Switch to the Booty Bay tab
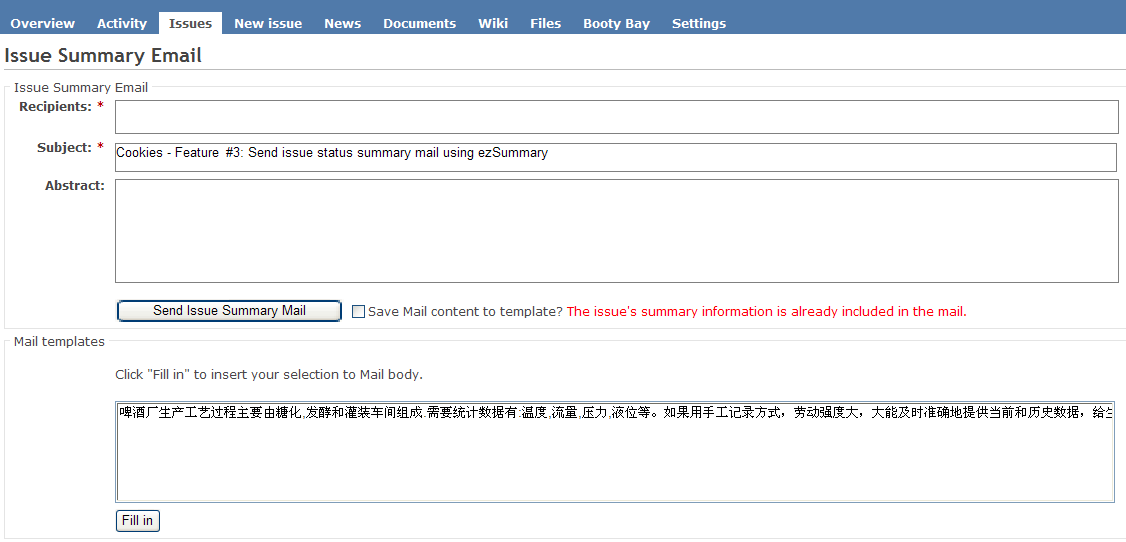Screen dimensions: 1126x542 (x=616, y=23)
